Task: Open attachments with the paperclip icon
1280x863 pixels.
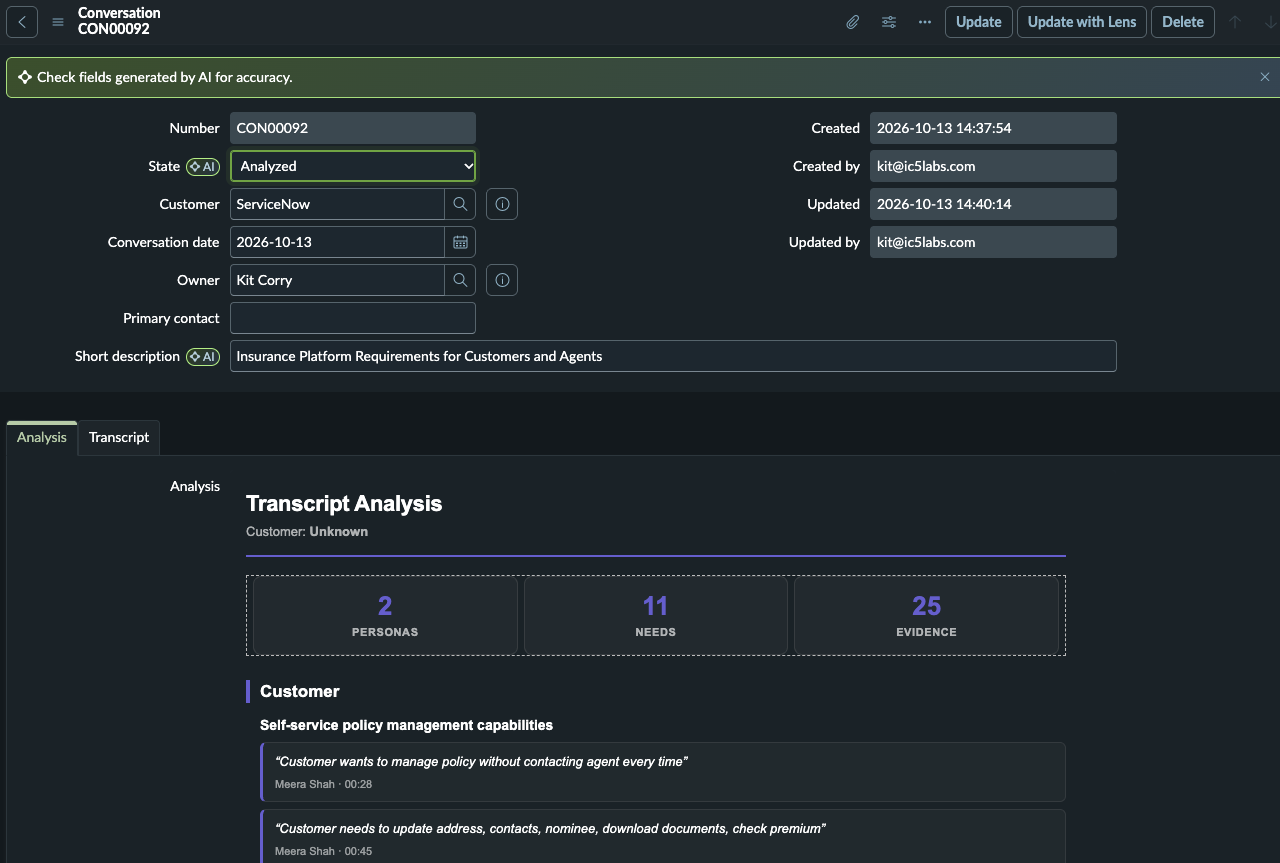Action: 852,22
